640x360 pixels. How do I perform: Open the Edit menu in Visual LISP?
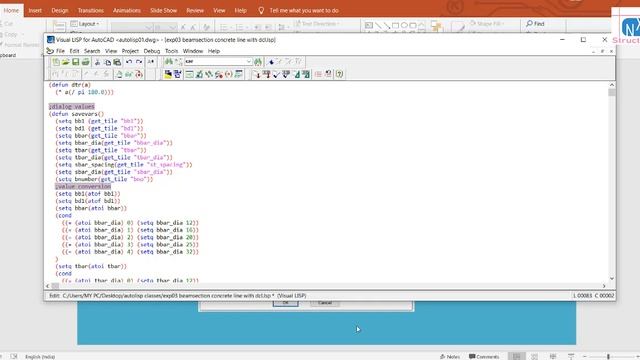[74, 51]
